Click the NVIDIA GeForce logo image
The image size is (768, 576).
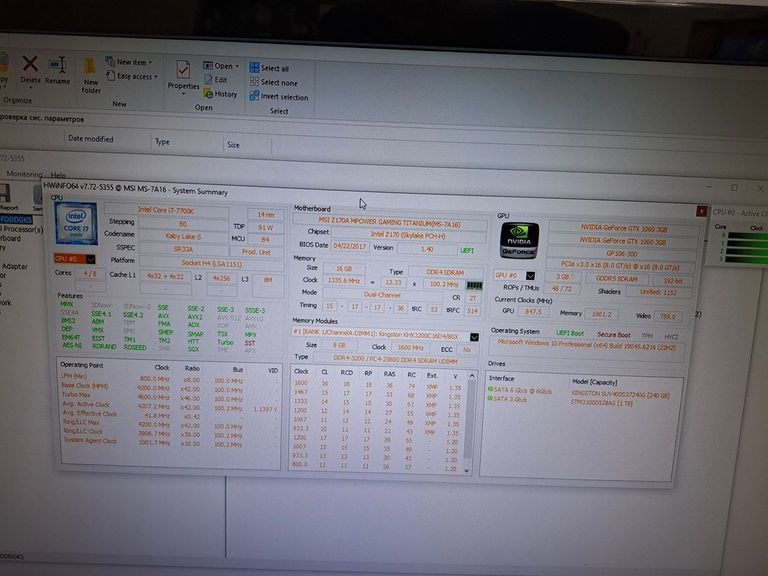(519, 240)
